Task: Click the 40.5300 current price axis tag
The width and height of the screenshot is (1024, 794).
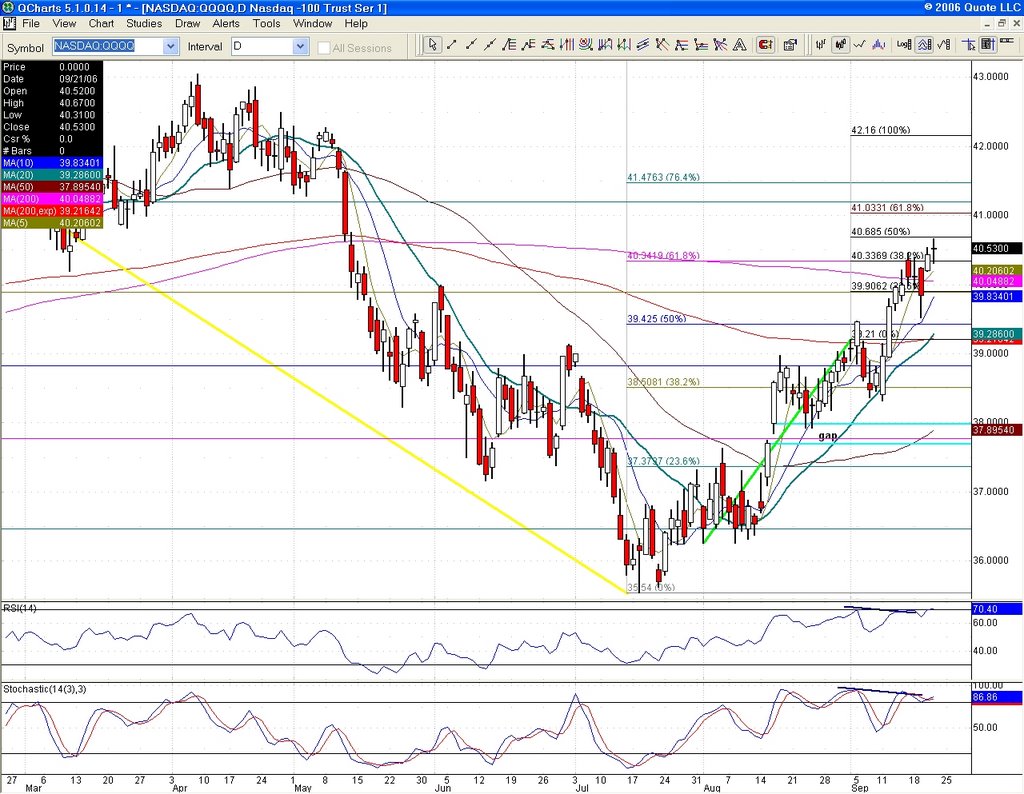Action: (995, 248)
